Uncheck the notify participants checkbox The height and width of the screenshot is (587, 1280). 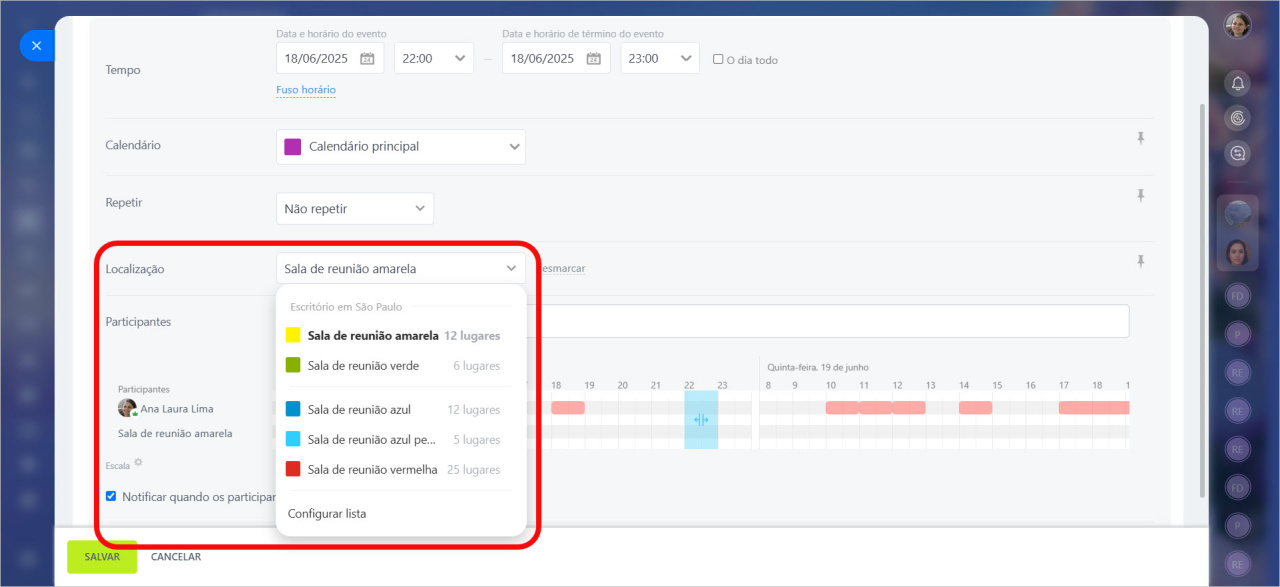click(x=111, y=495)
